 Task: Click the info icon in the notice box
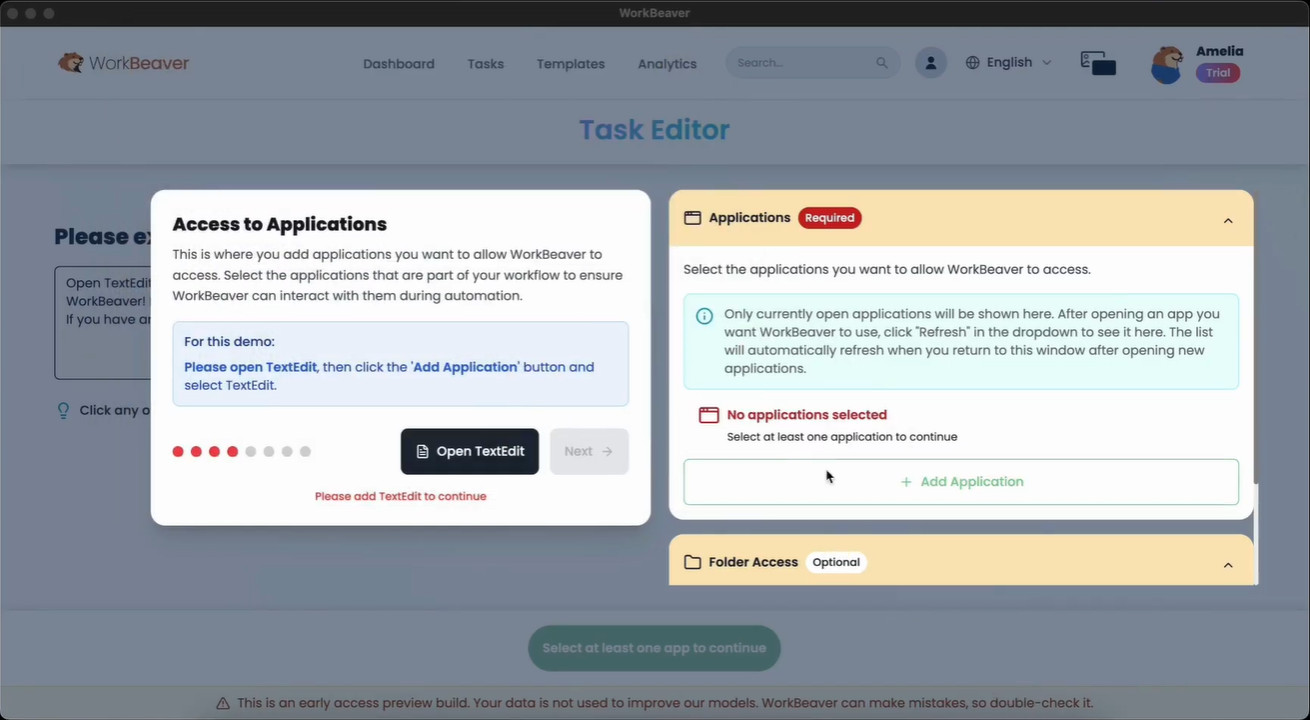click(x=705, y=316)
